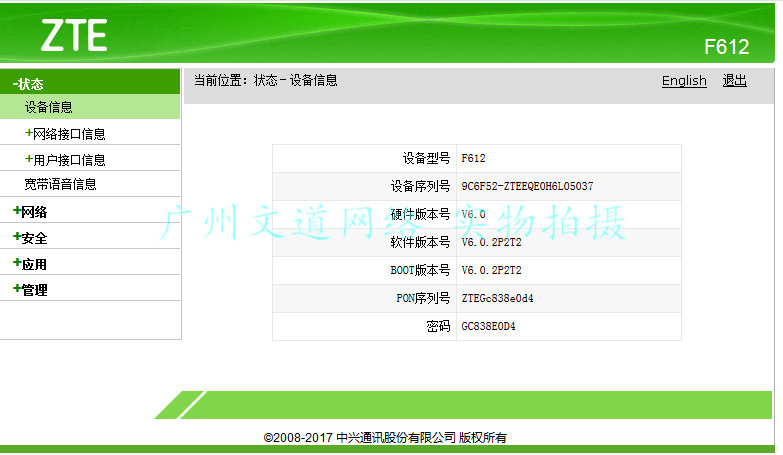
Task: Click the PON序列号 label
Action: pos(423,298)
